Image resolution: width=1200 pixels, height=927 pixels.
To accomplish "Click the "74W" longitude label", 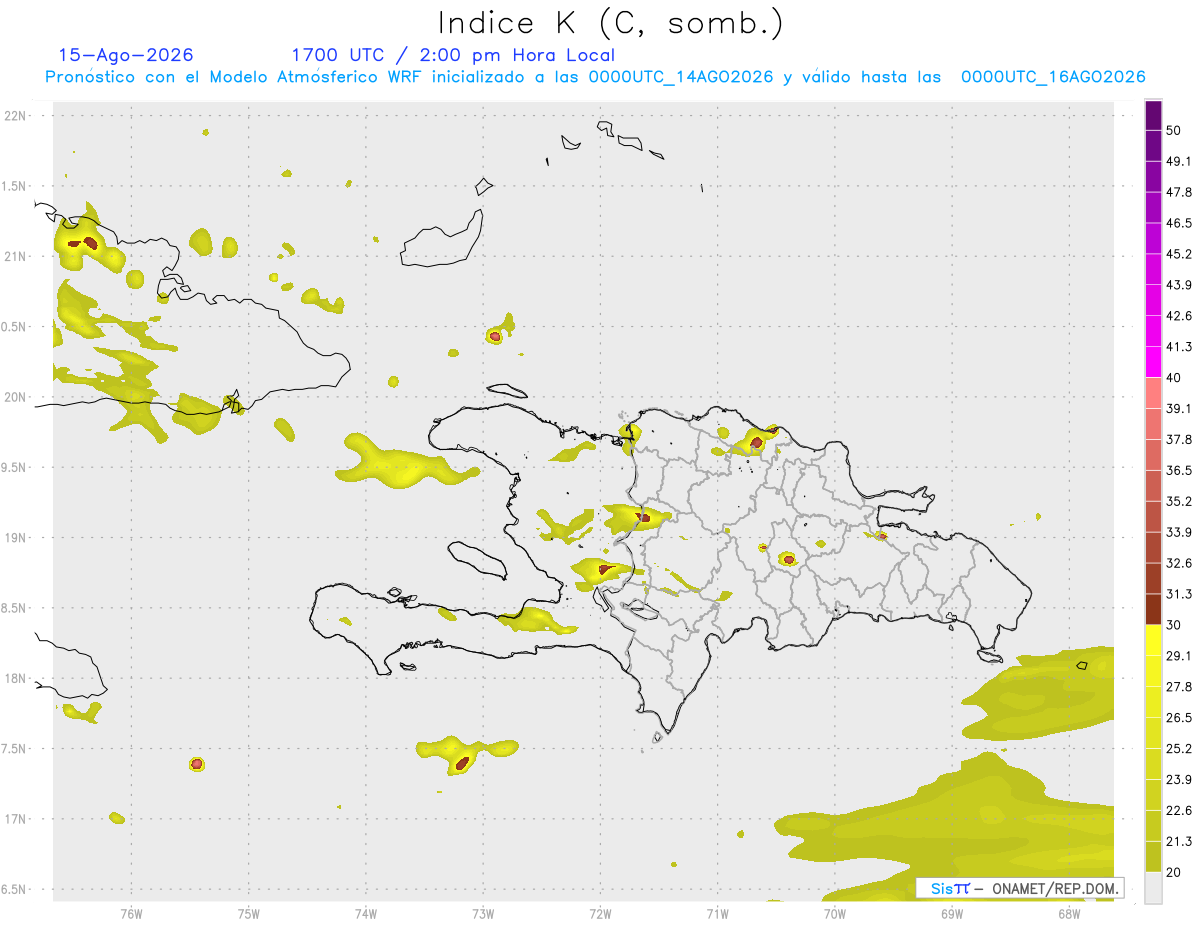I will point(366,914).
